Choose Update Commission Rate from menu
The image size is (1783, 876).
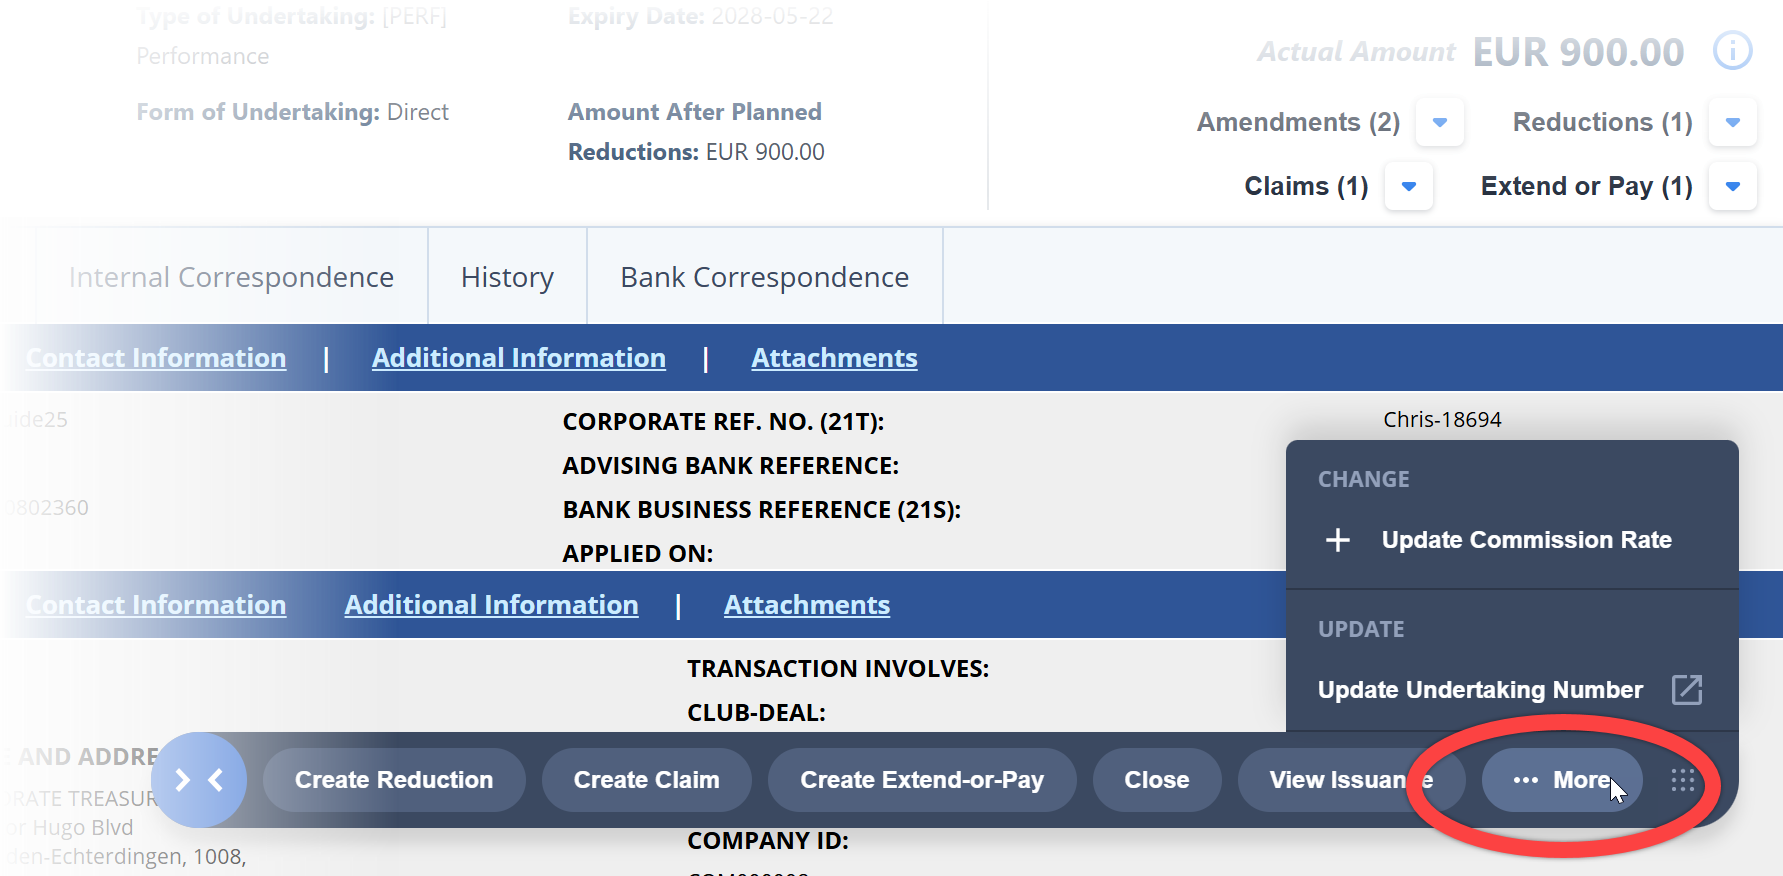(x=1526, y=540)
